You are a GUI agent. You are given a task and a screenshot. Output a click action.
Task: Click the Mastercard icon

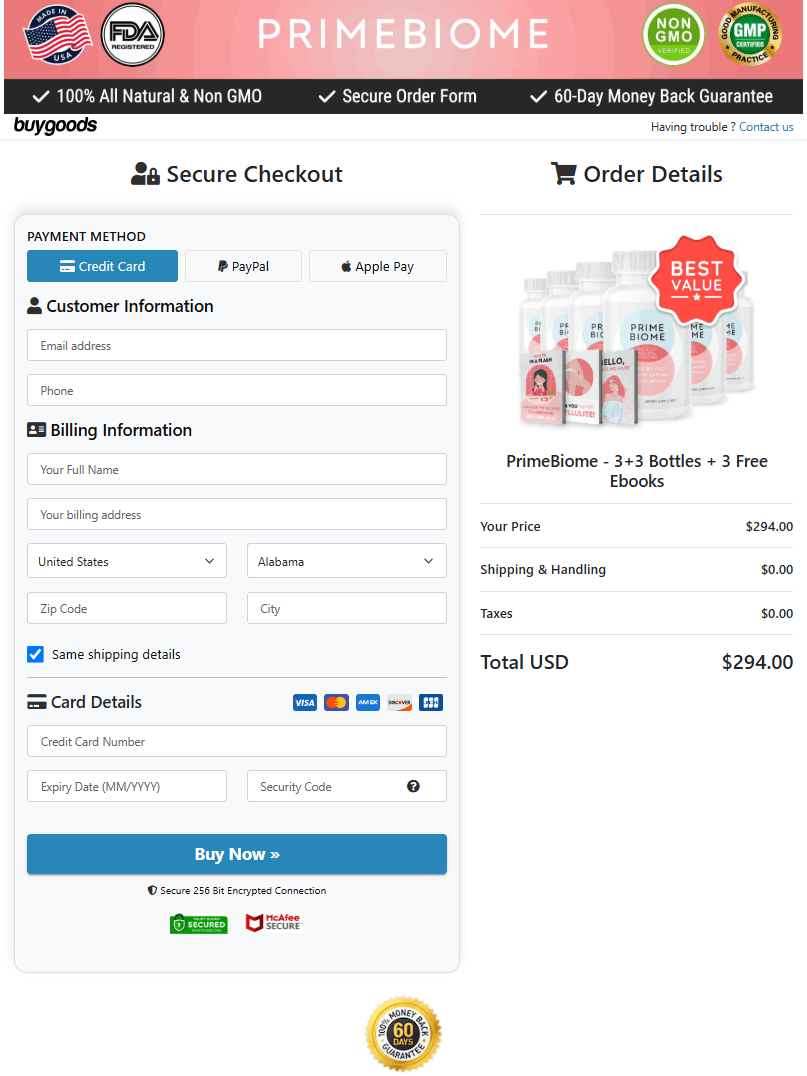pyautogui.click(x=336, y=703)
